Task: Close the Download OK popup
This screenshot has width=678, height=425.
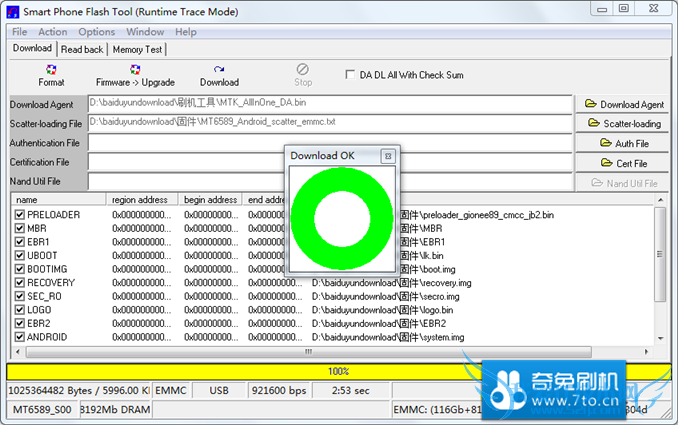Action: (x=388, y=156)
